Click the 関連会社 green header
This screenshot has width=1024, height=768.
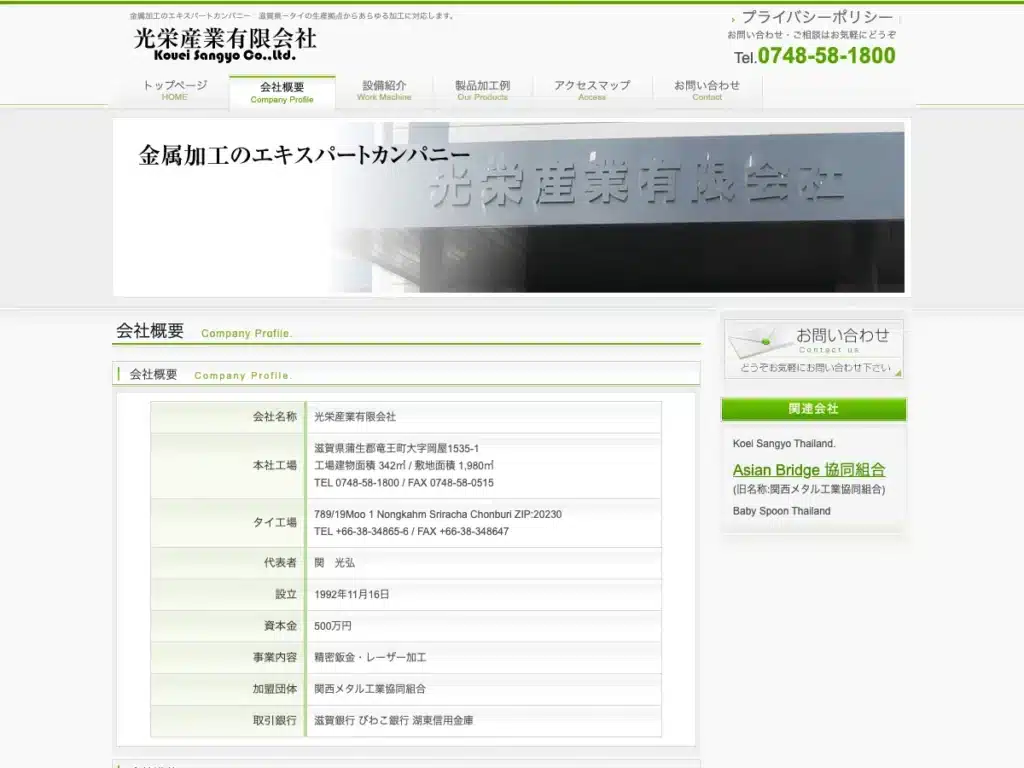814,409
